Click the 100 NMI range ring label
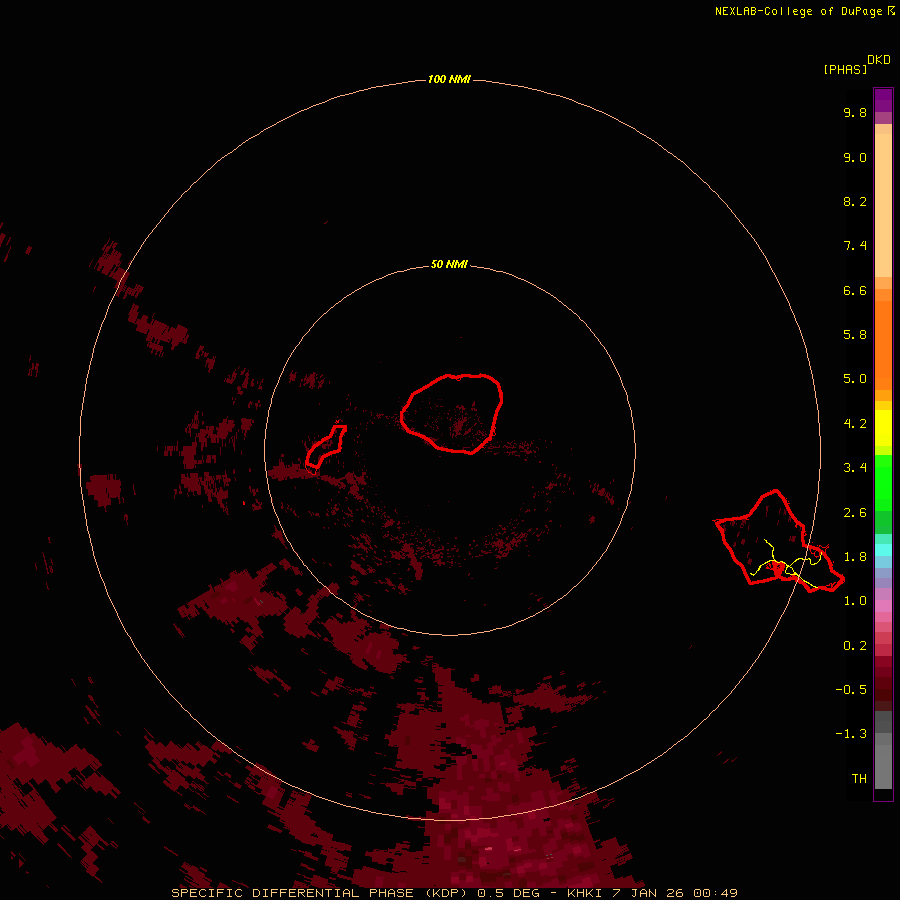 pyautogui.click(x=449, y=79)
